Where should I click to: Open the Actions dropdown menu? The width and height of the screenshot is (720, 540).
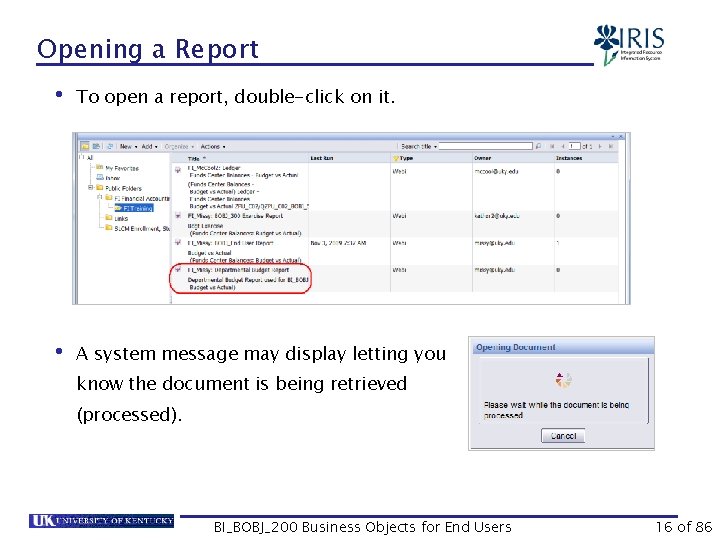tap(213, 146)
